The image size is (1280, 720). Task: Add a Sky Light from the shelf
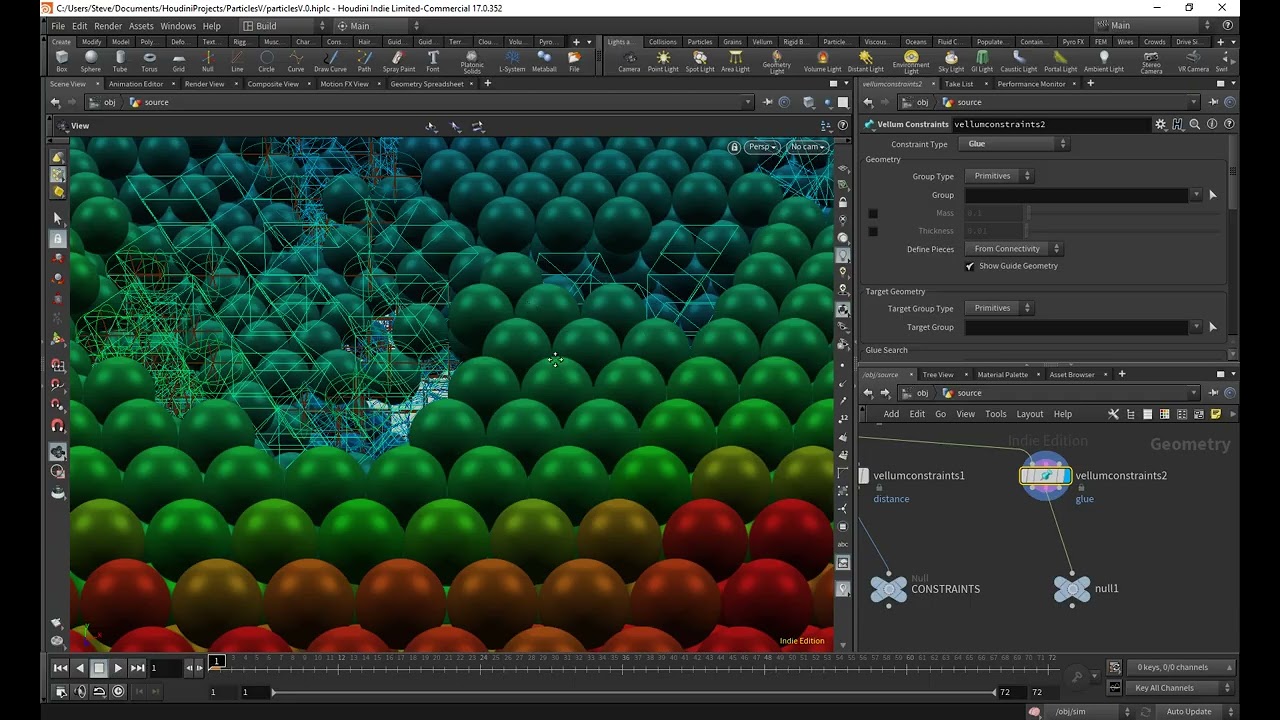951,62
